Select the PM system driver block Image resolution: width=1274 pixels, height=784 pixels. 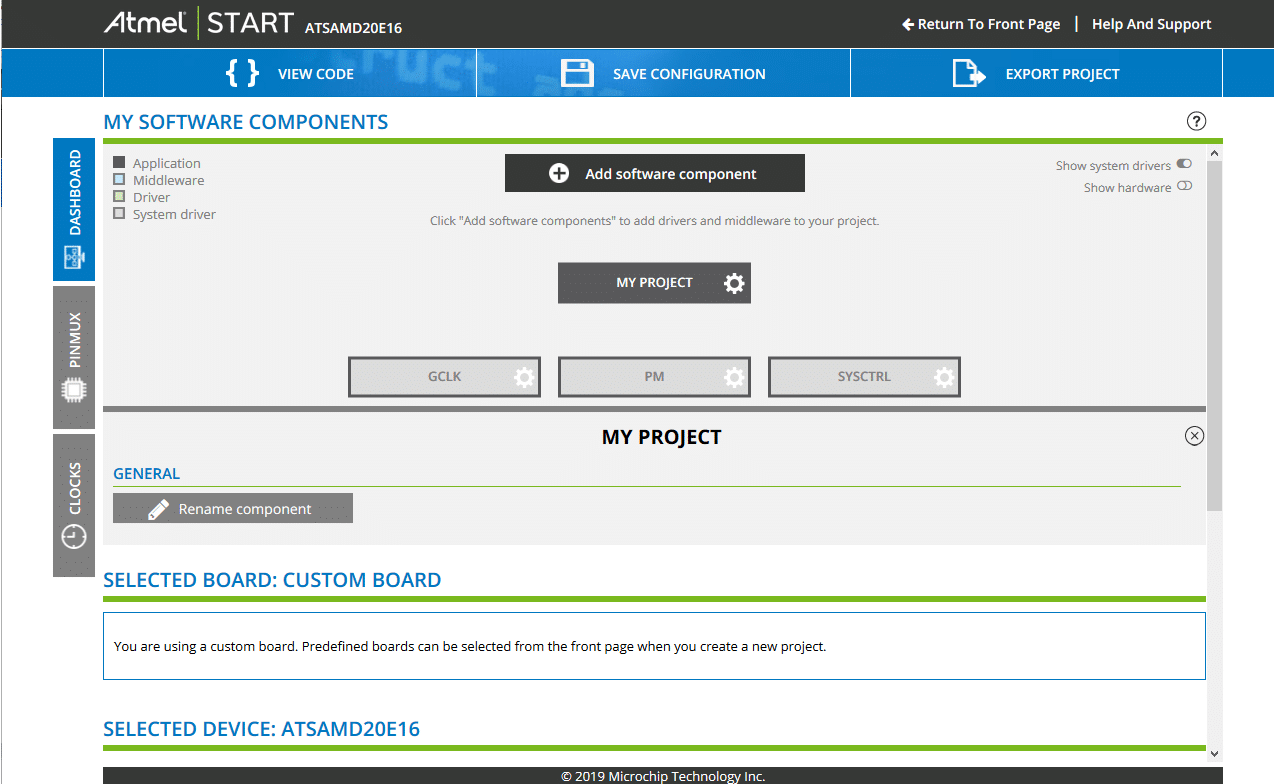point(654,377)
